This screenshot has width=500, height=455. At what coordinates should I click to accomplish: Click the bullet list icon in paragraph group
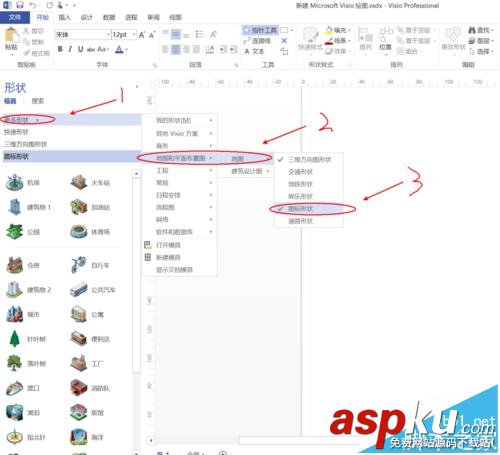point(199,34)
